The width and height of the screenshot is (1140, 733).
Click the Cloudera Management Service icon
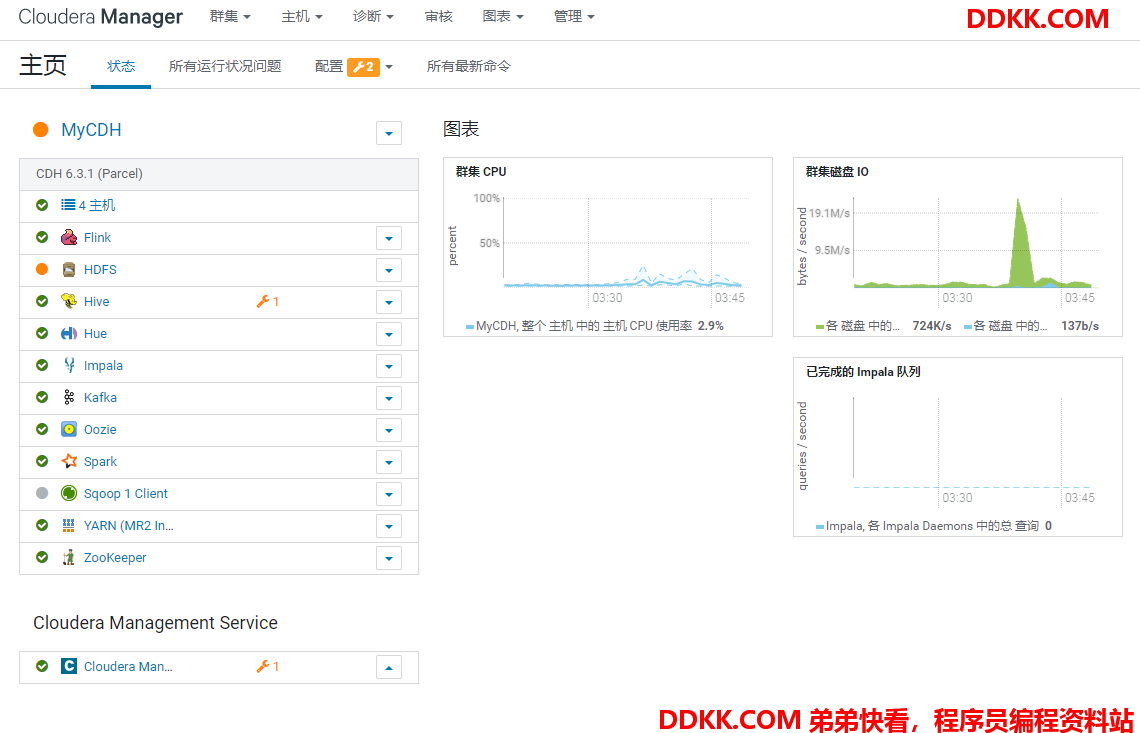click(x=69, y=666)
